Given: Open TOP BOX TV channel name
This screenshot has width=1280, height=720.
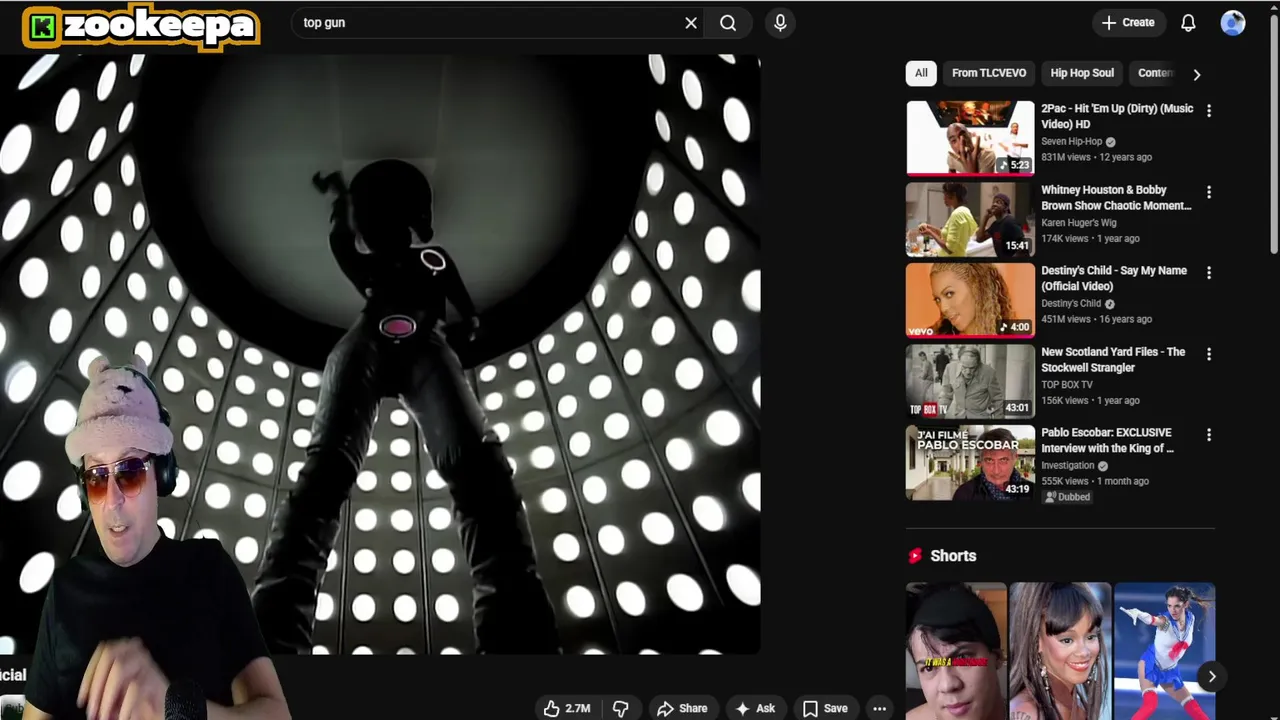Looking at the screenshot, I should (1067, 385).
